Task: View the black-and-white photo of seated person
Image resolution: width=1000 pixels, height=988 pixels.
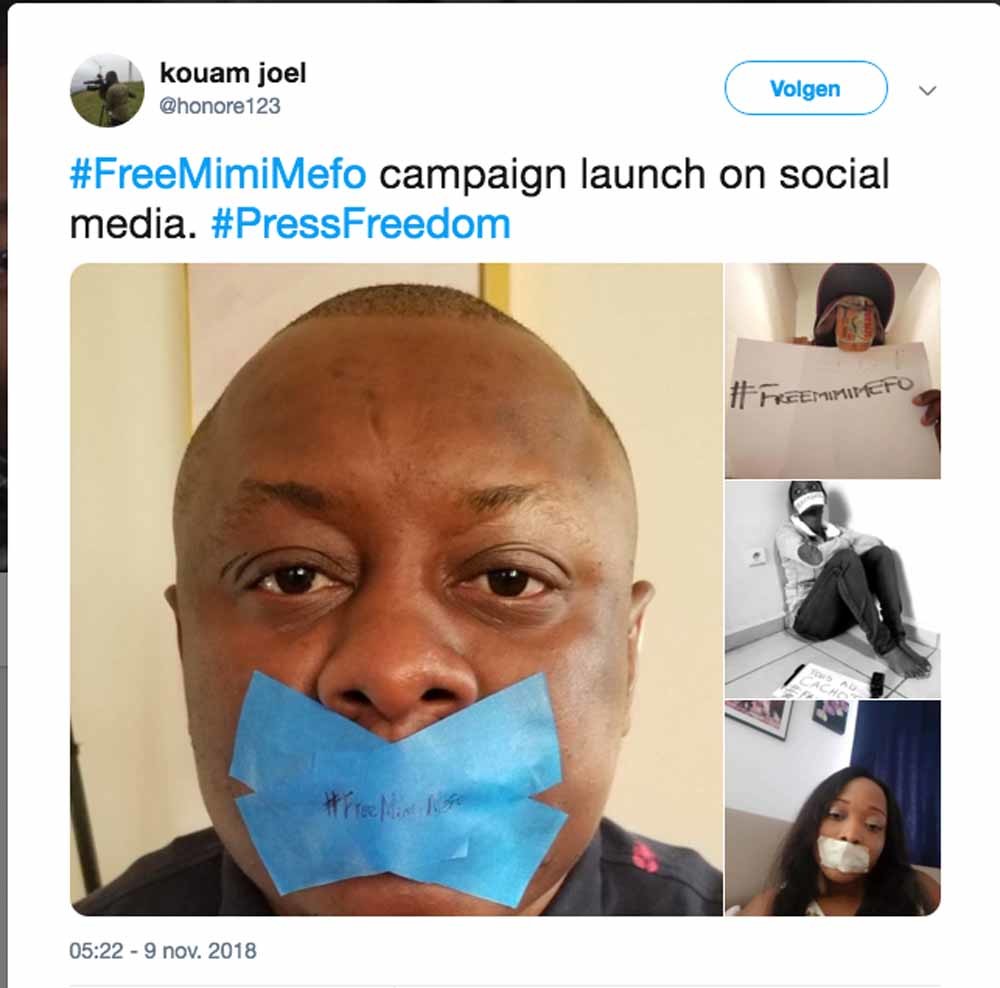Action: tap(832, 588)
